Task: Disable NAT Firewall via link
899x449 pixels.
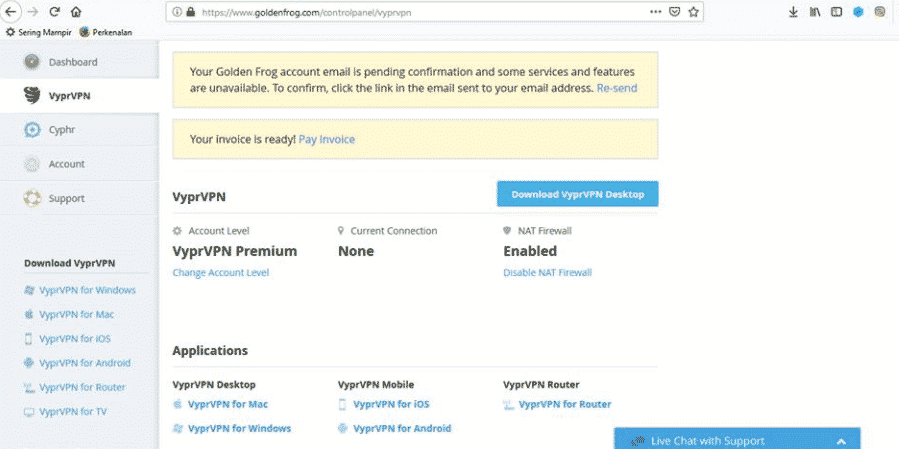Action: (x=548, y=273)
